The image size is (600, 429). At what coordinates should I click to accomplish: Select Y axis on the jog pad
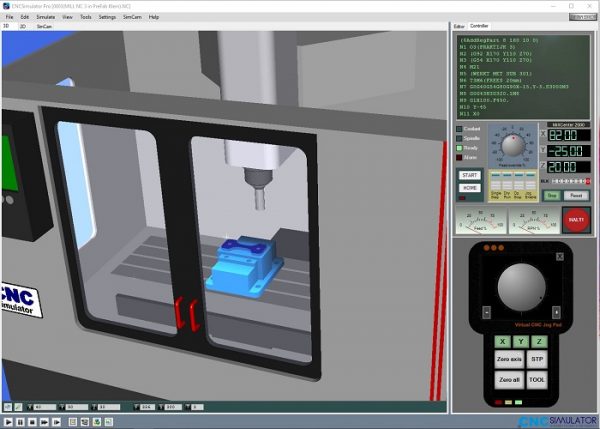click(x=521, y=341)
